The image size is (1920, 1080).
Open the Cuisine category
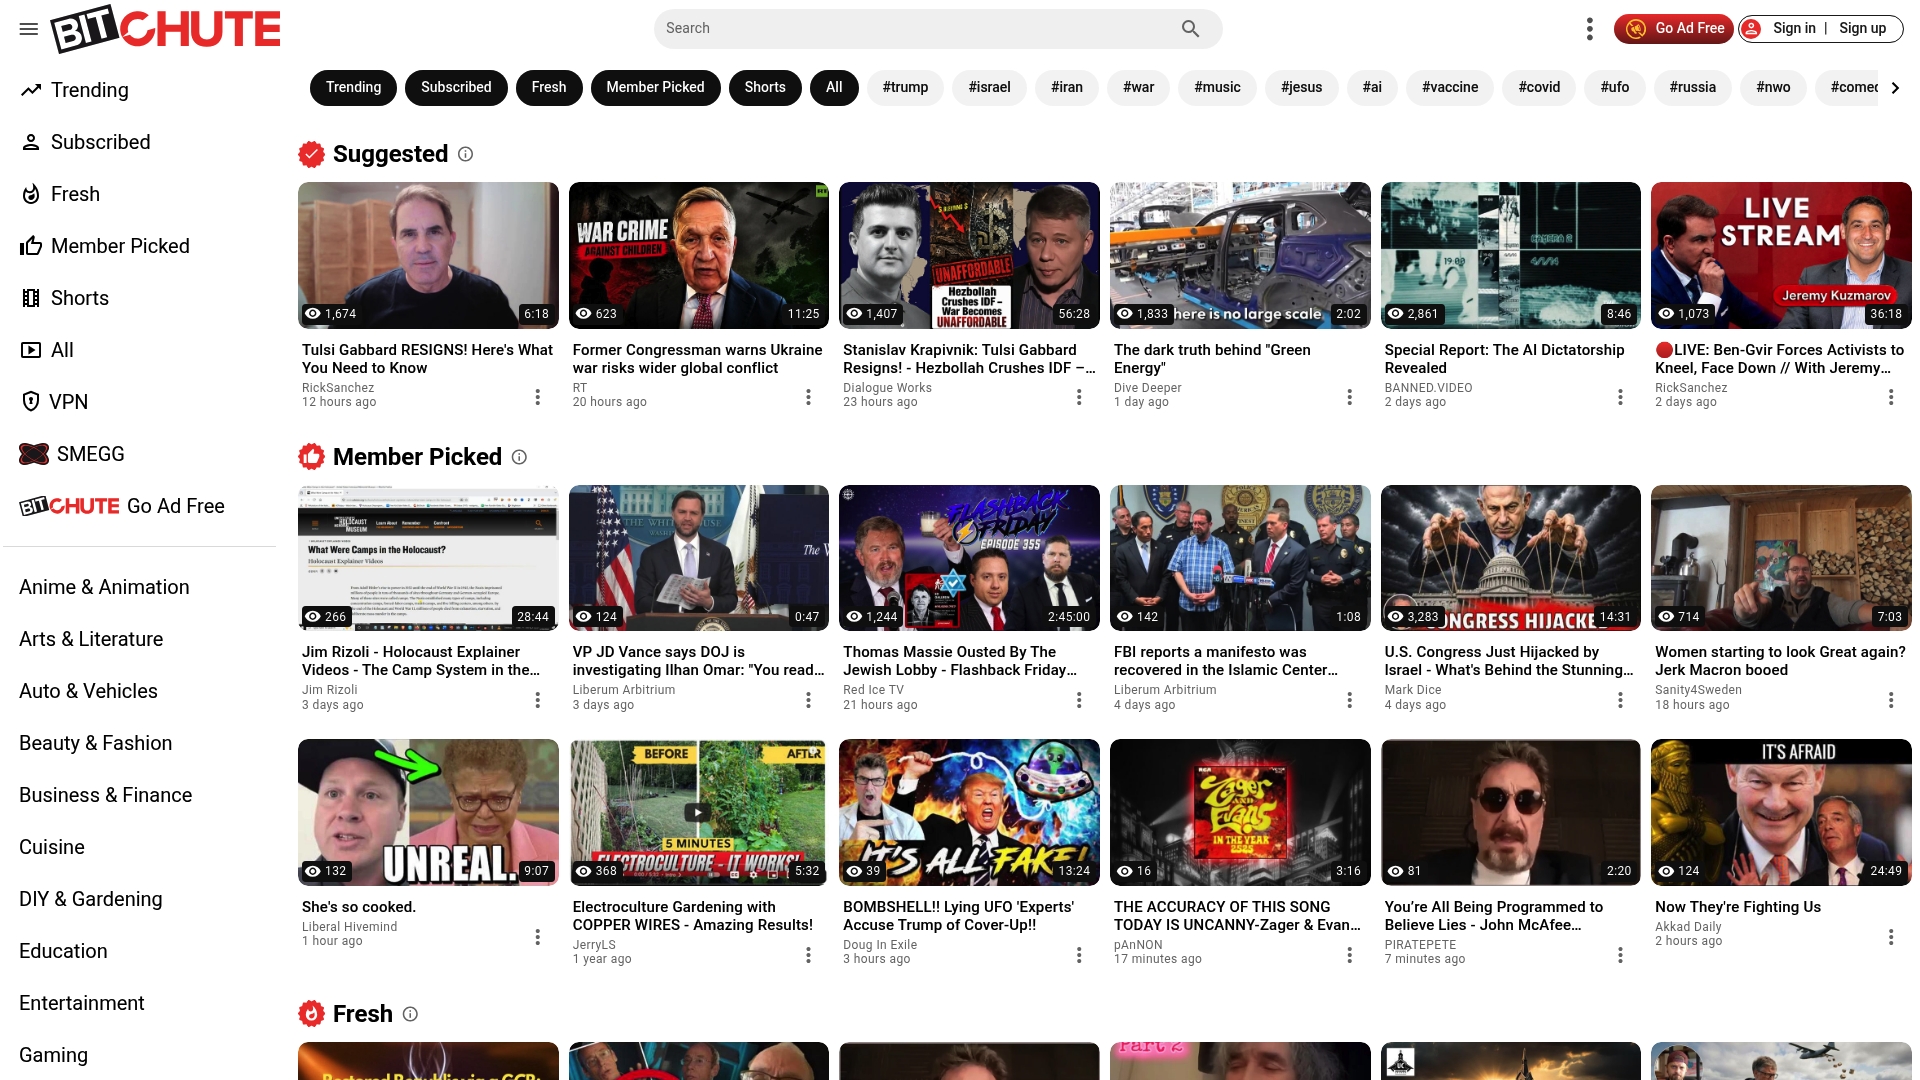point(52,847)
